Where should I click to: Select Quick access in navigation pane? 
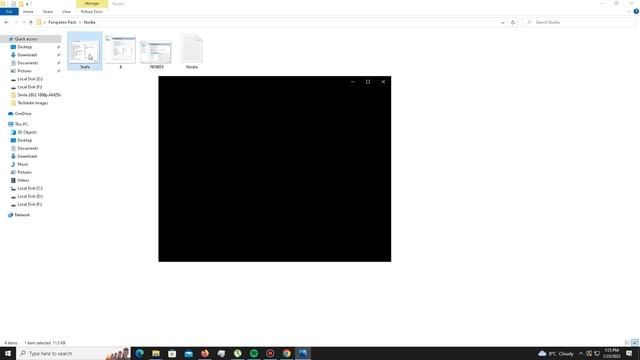(27, 39)
